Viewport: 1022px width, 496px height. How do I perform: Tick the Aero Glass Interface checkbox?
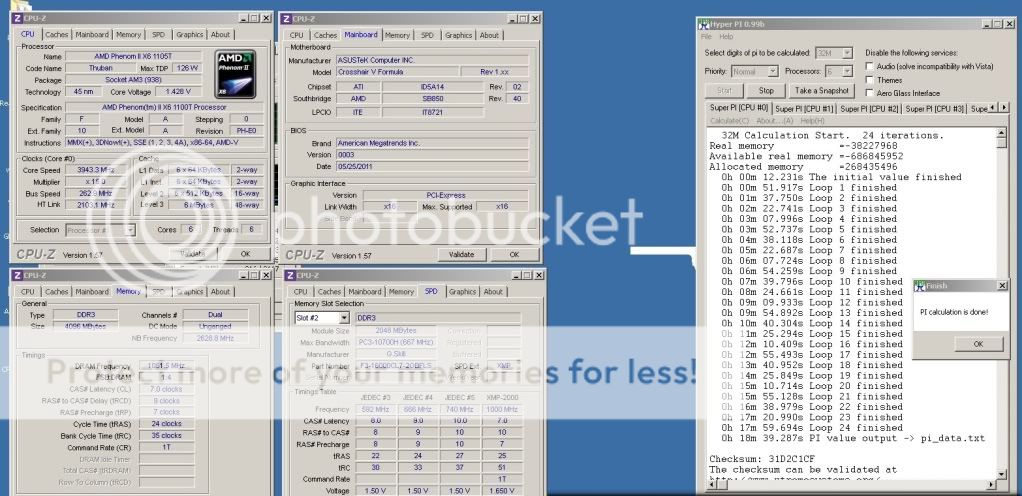tap(869, 93)
